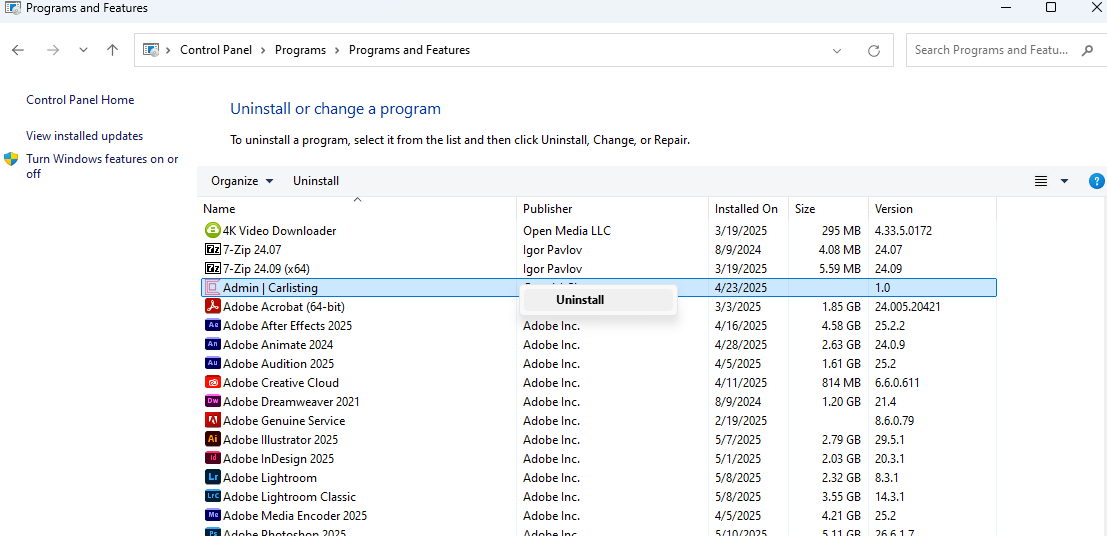Go forward with the right arrow
The width and height of the screenshot is (1107, 536).
tap(52, 50)
